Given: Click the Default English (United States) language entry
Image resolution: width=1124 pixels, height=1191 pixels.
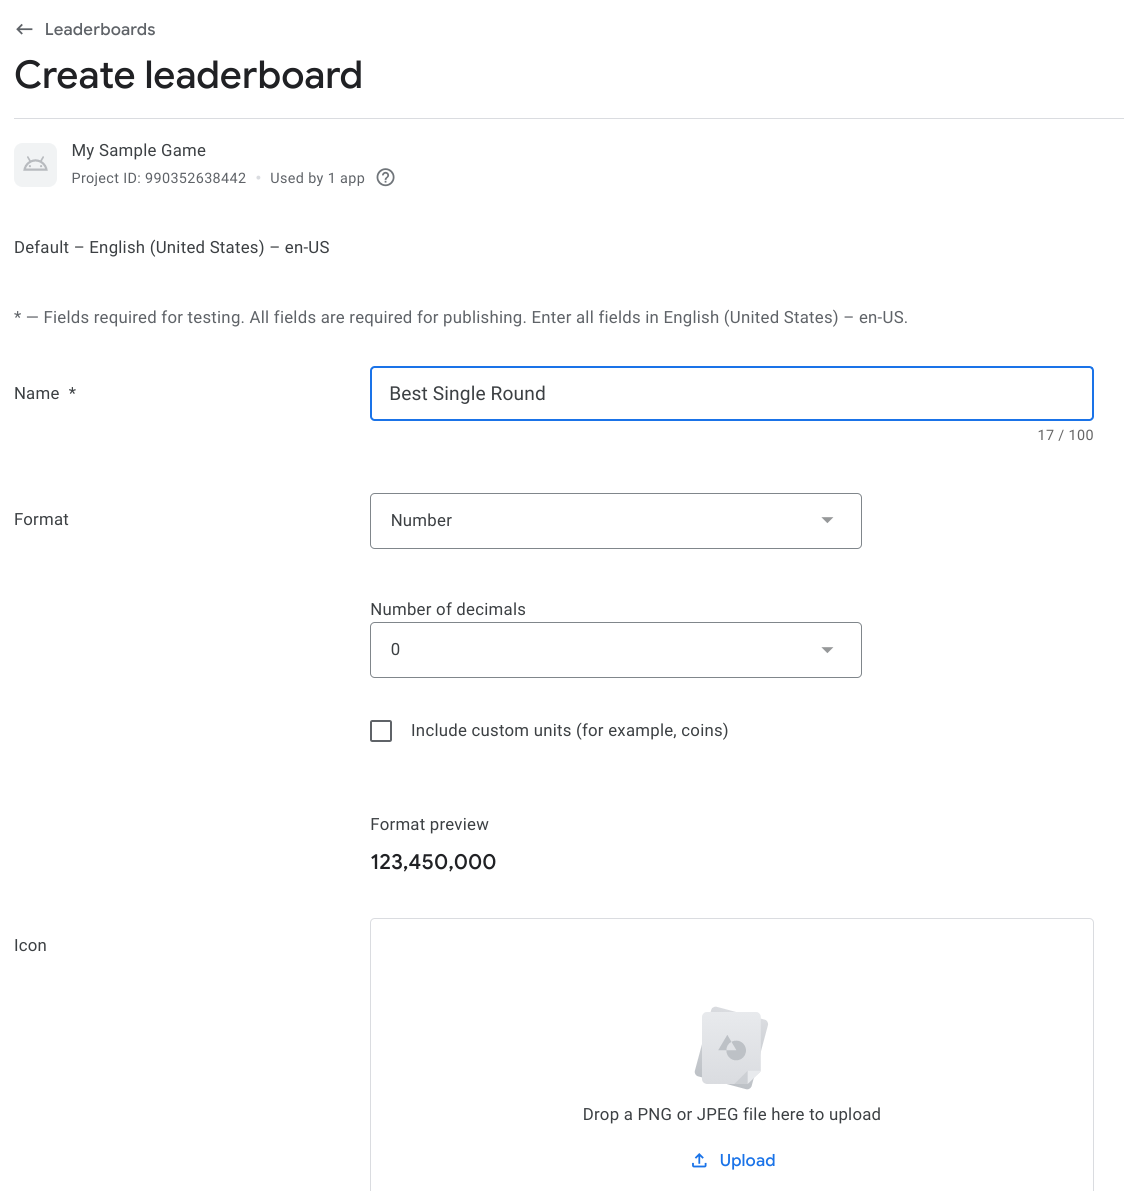Looking at the screenshot, I should (x=171, y=247).
